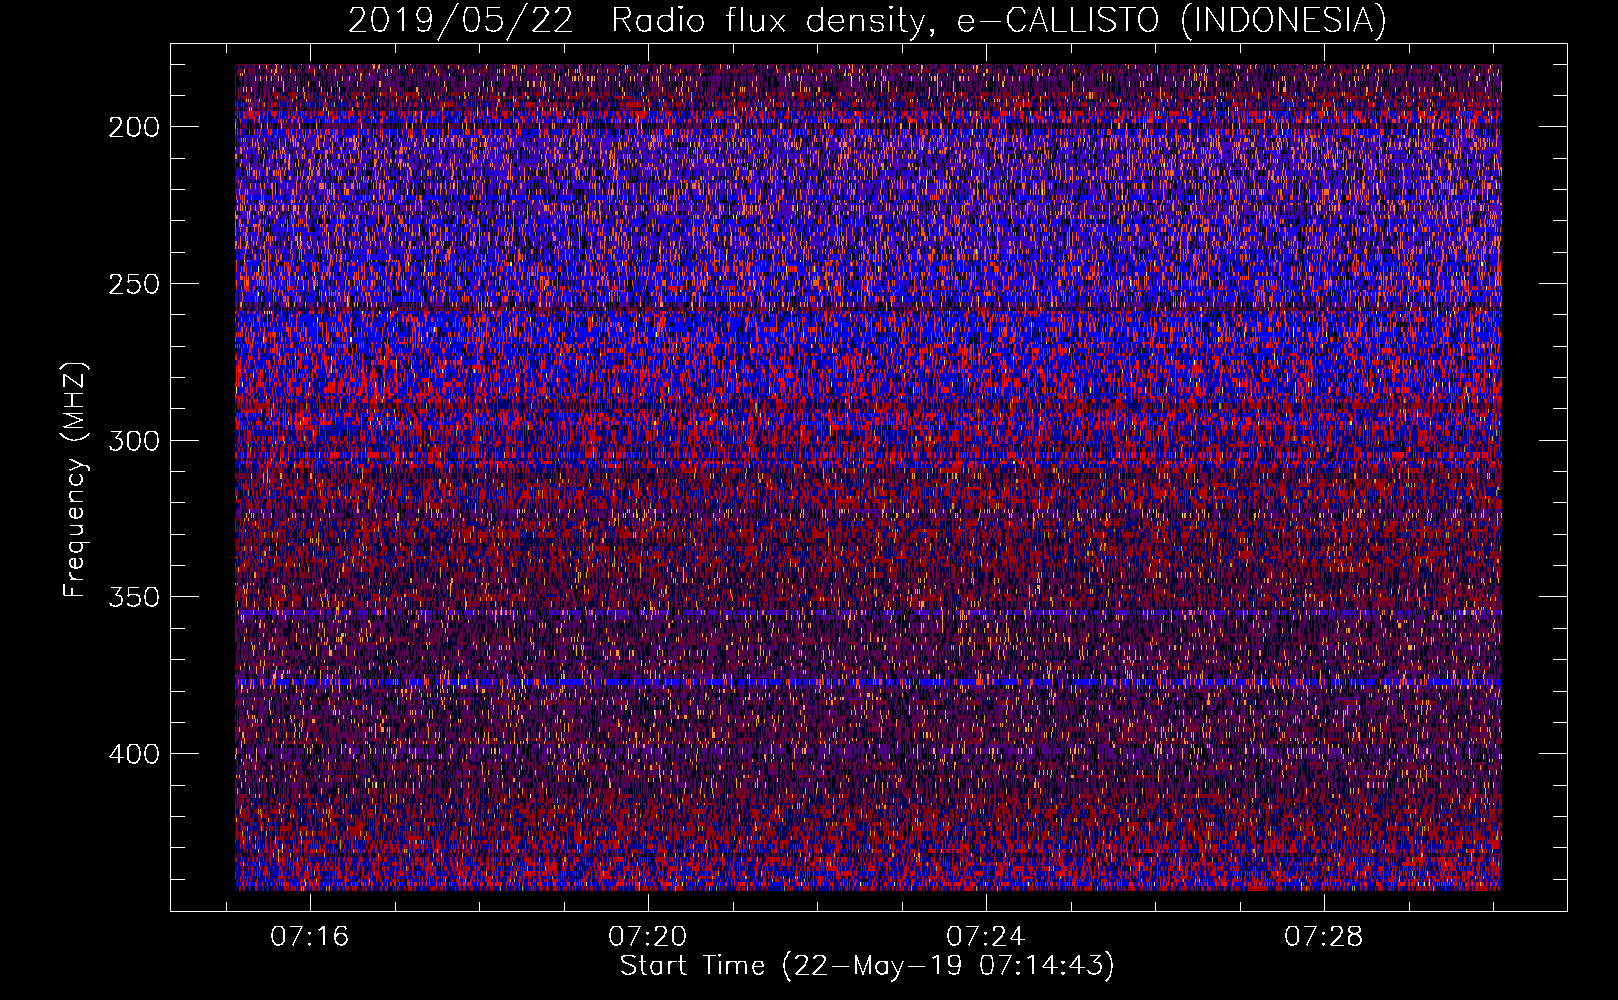The image size is (1618, 1000).
Task: Click the 07:20 time tick label
Action: click(648, 936)
